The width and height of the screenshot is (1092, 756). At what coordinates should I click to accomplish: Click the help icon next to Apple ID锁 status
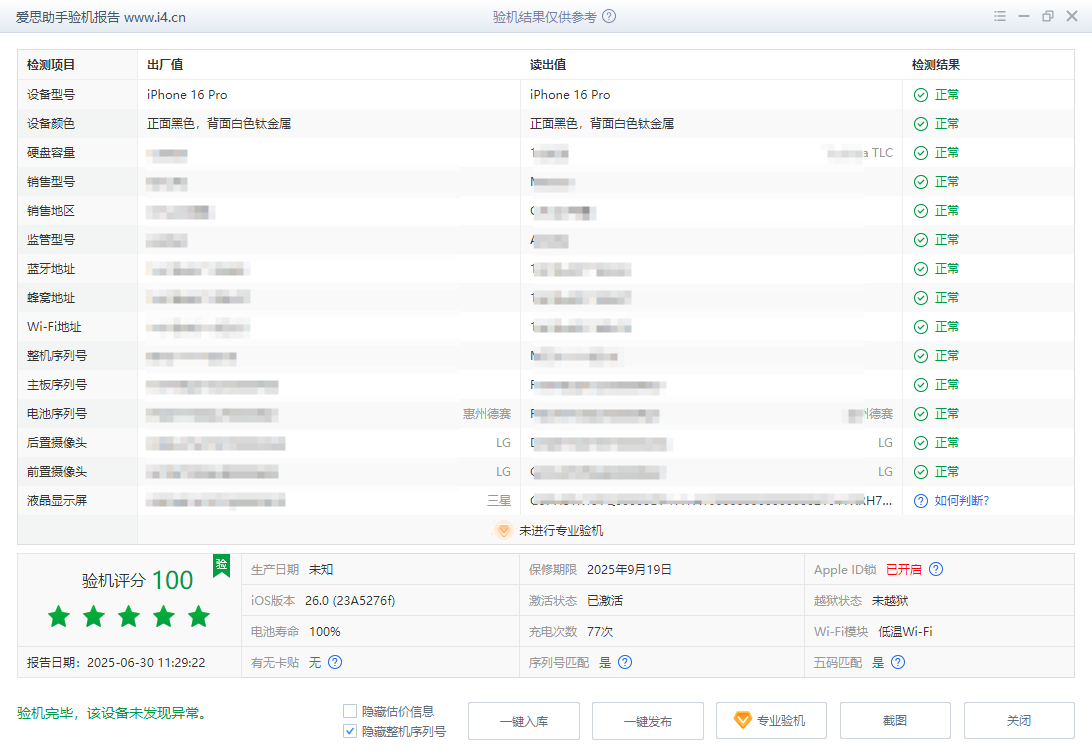[936, 569]
